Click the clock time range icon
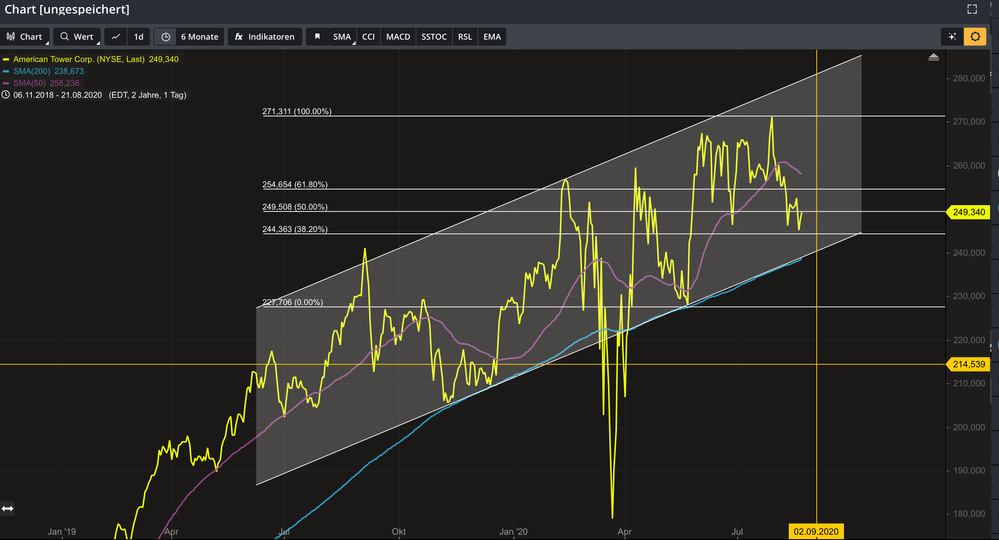Image resolution: width=999 pixels, height=540 pixels. [164, 37]
